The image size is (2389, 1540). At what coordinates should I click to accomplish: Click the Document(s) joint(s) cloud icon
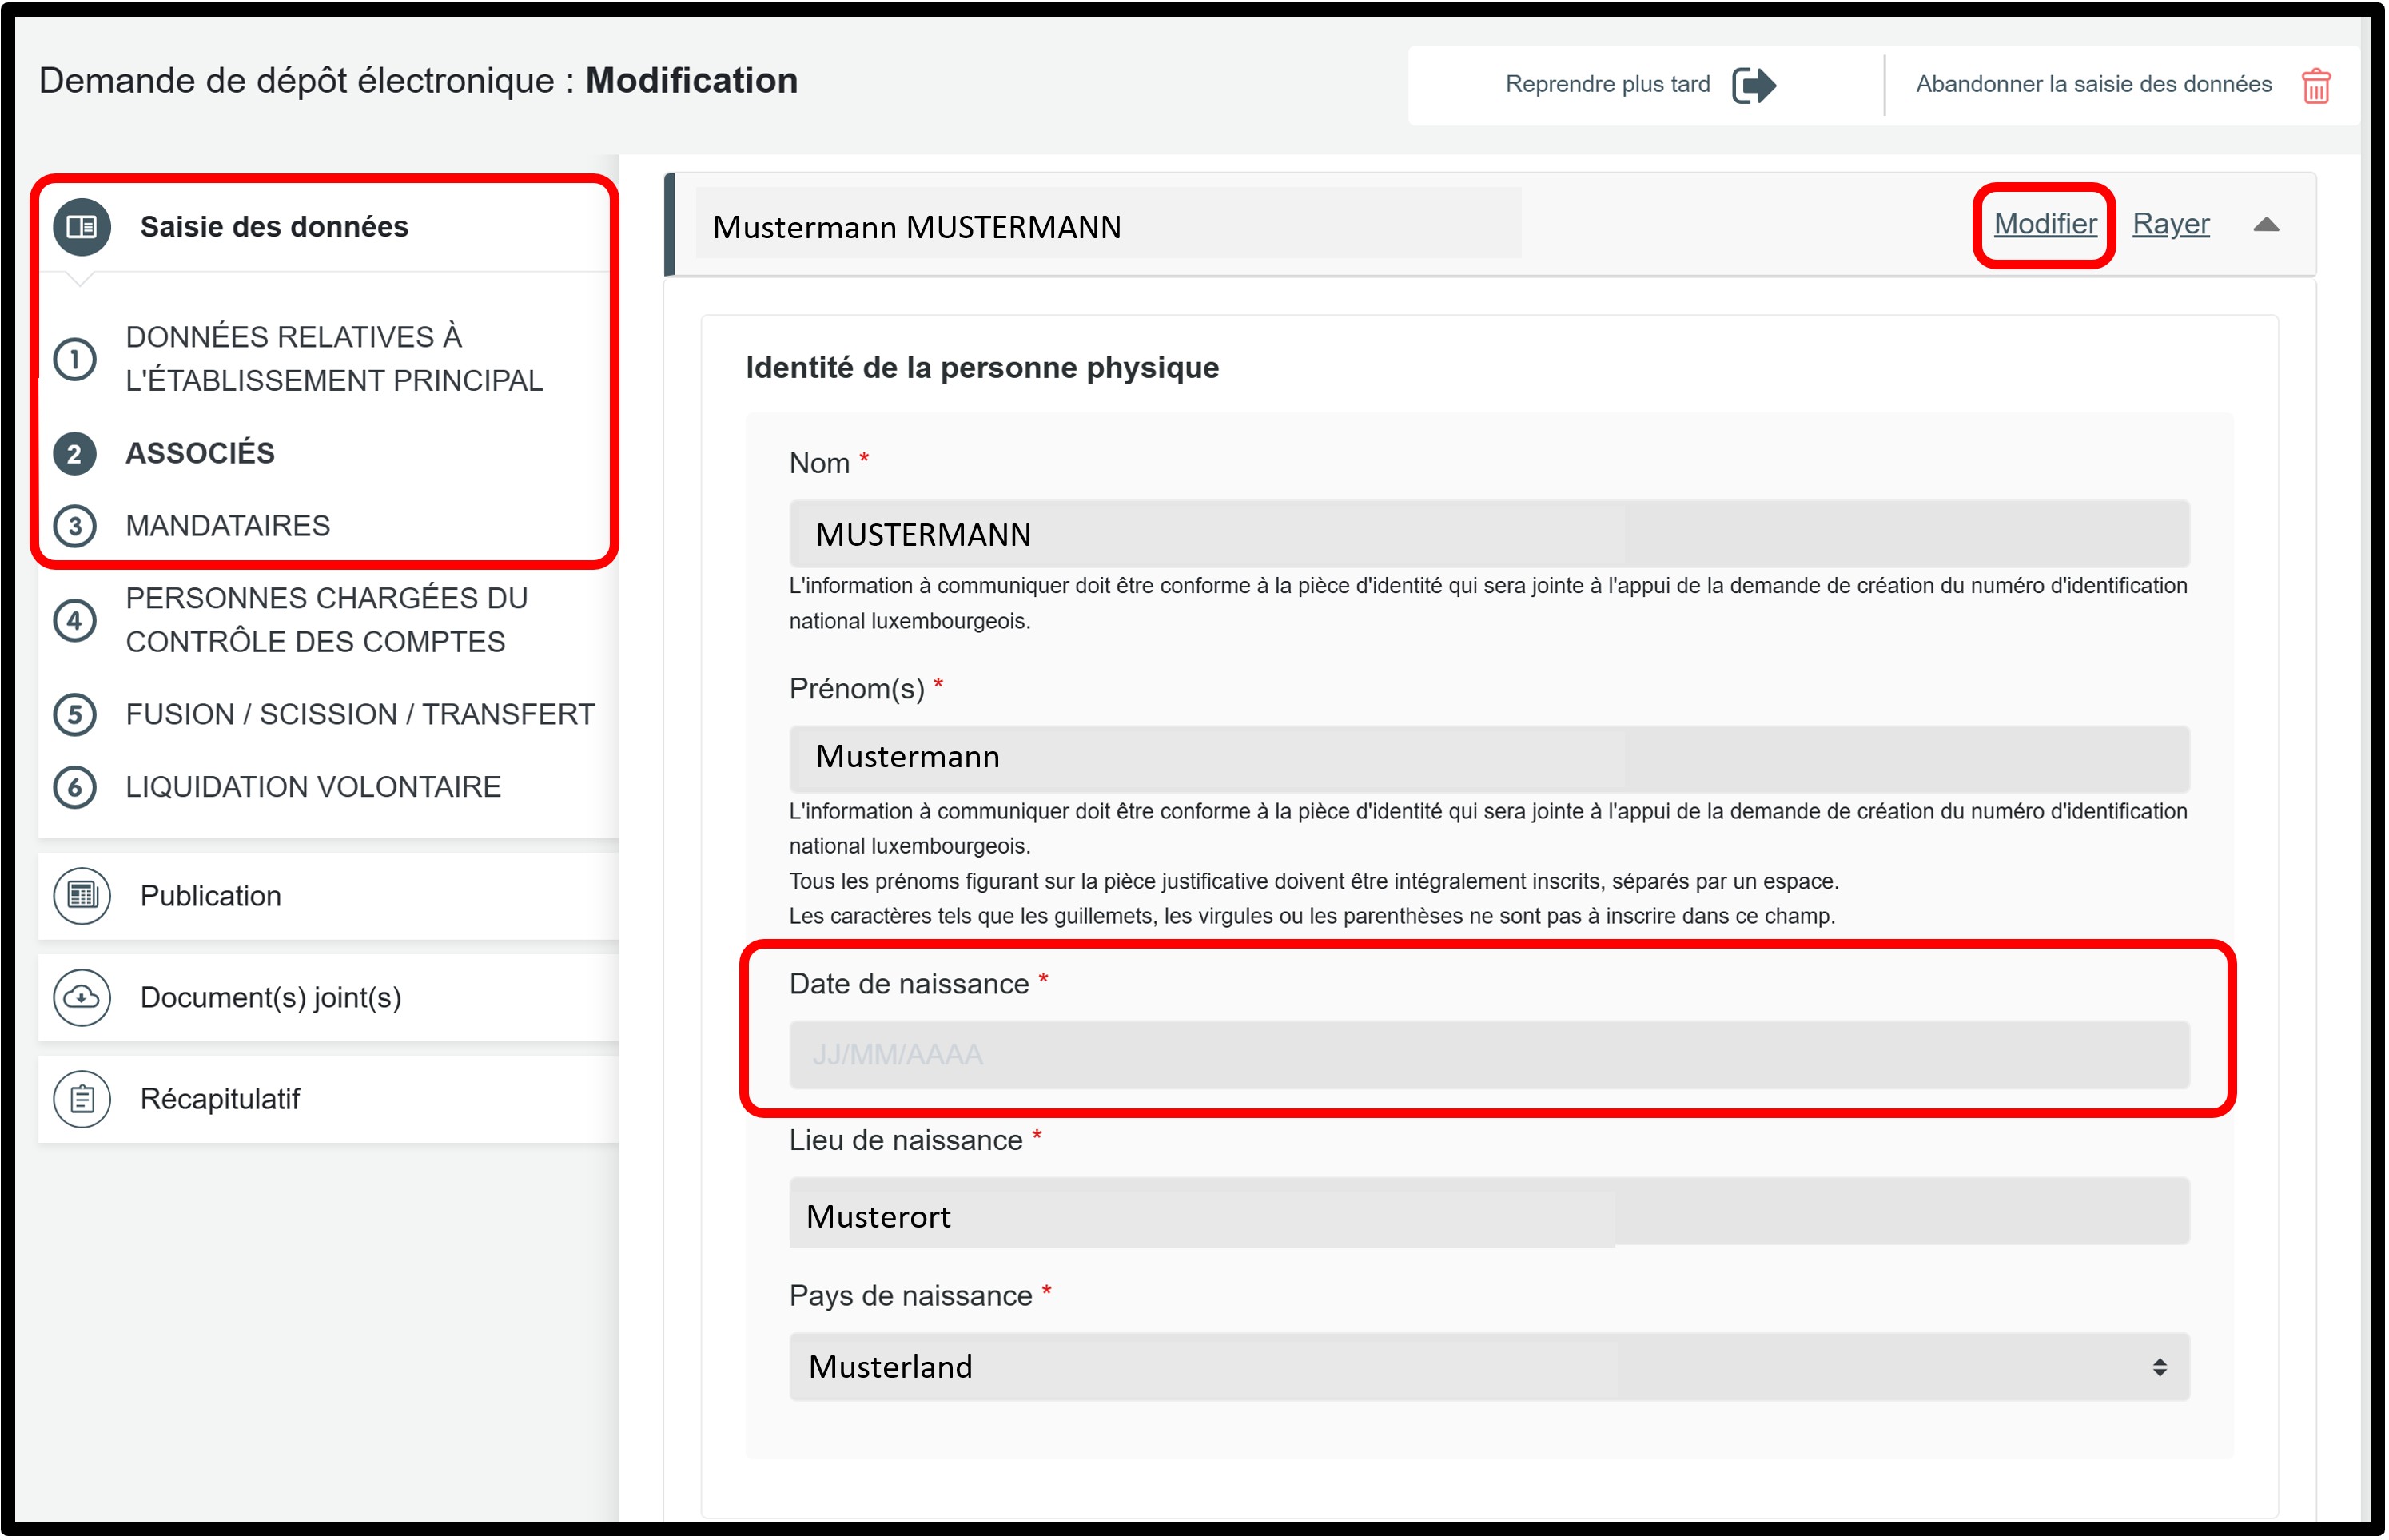click(x=81, y=998)
